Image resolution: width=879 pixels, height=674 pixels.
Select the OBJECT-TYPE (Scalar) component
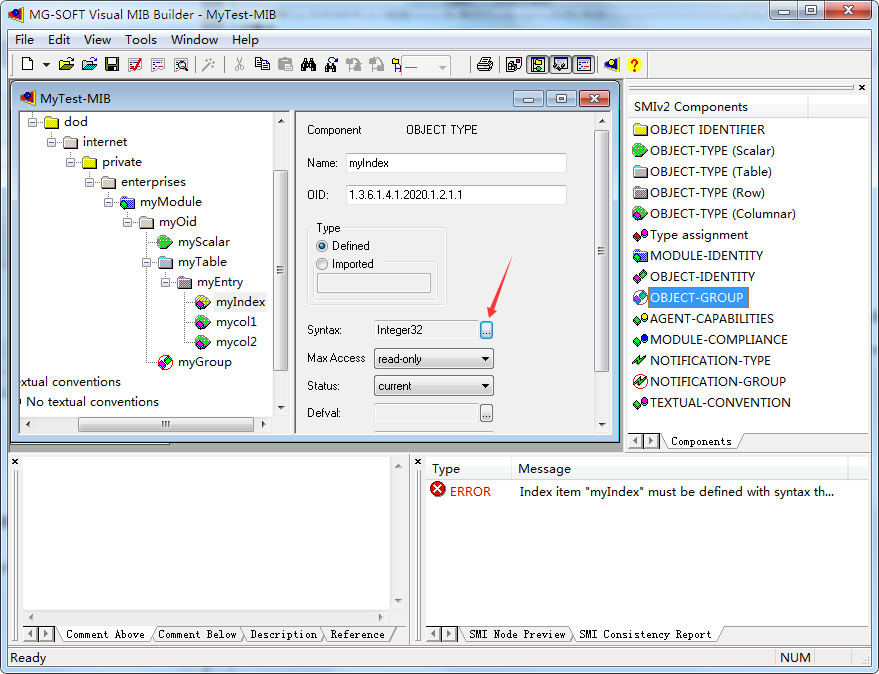(711, 151)
